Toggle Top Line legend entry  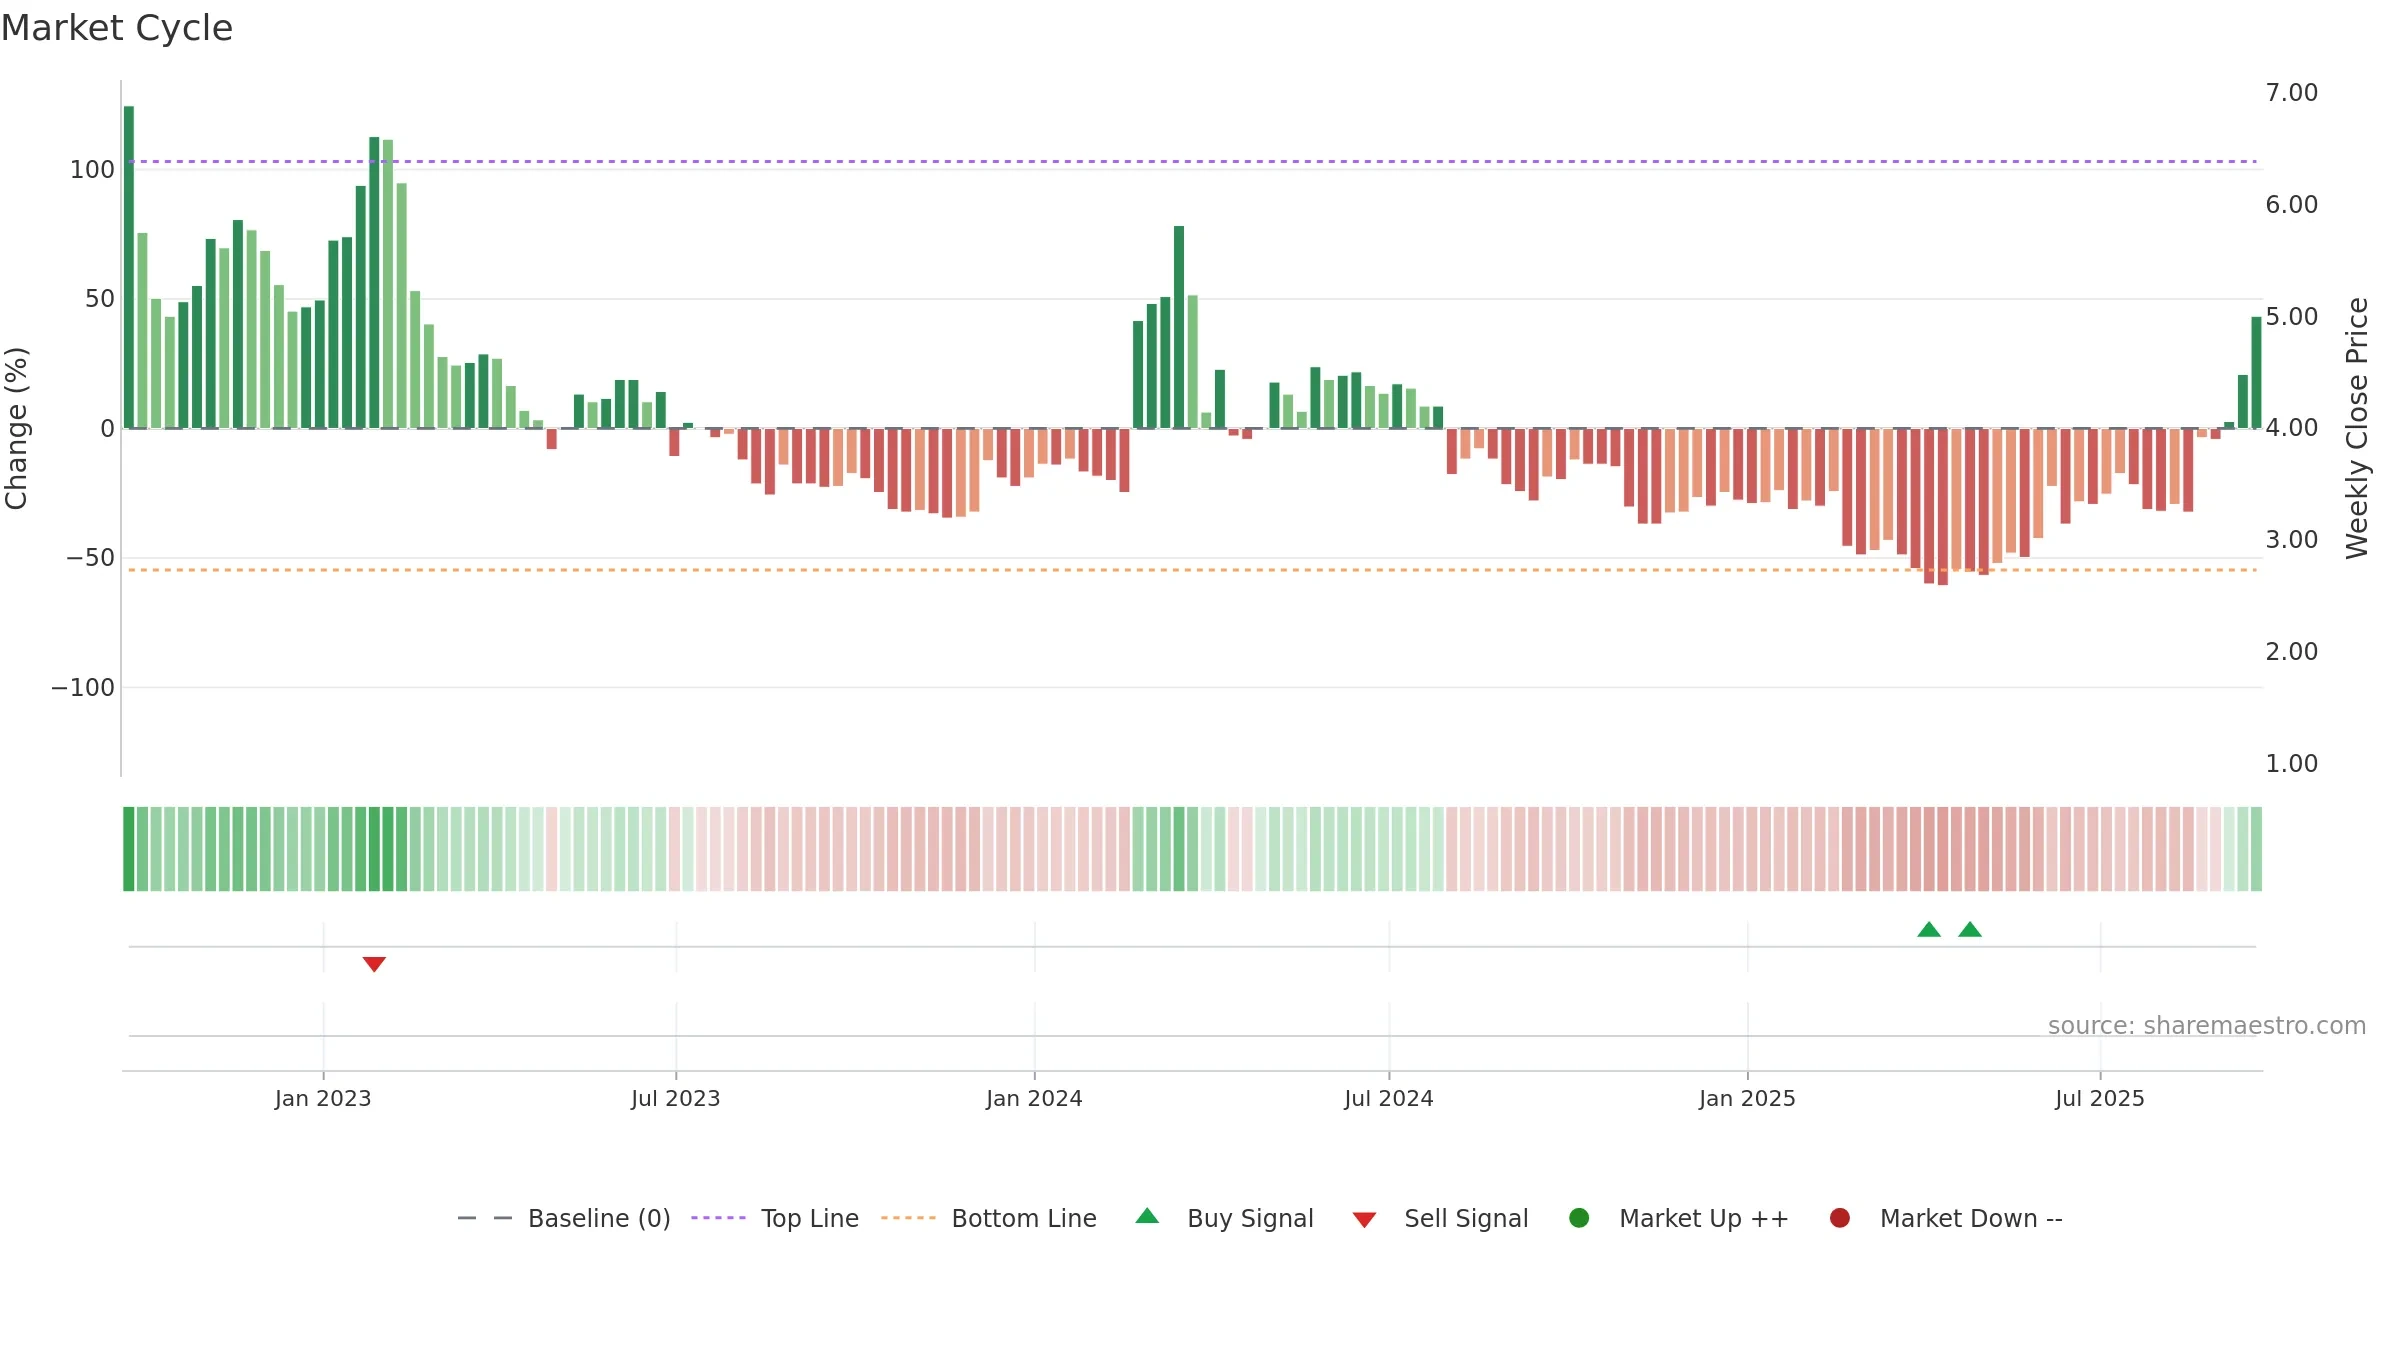pos(775,1218)
